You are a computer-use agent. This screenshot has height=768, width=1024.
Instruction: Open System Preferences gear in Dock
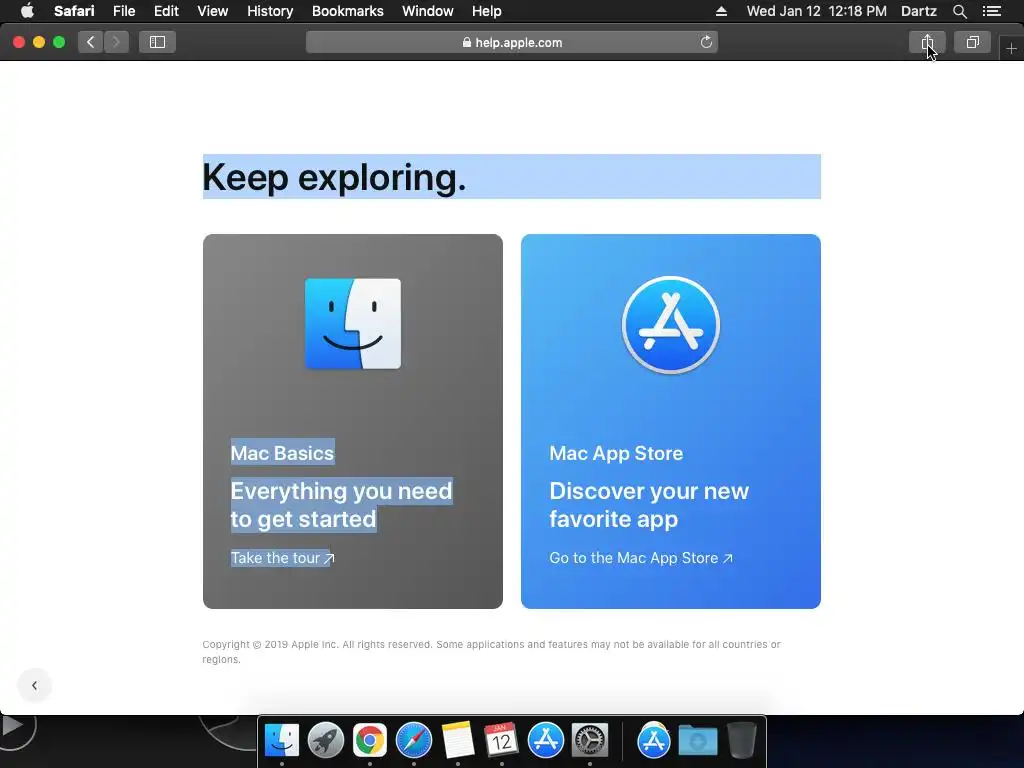[590, 741]
